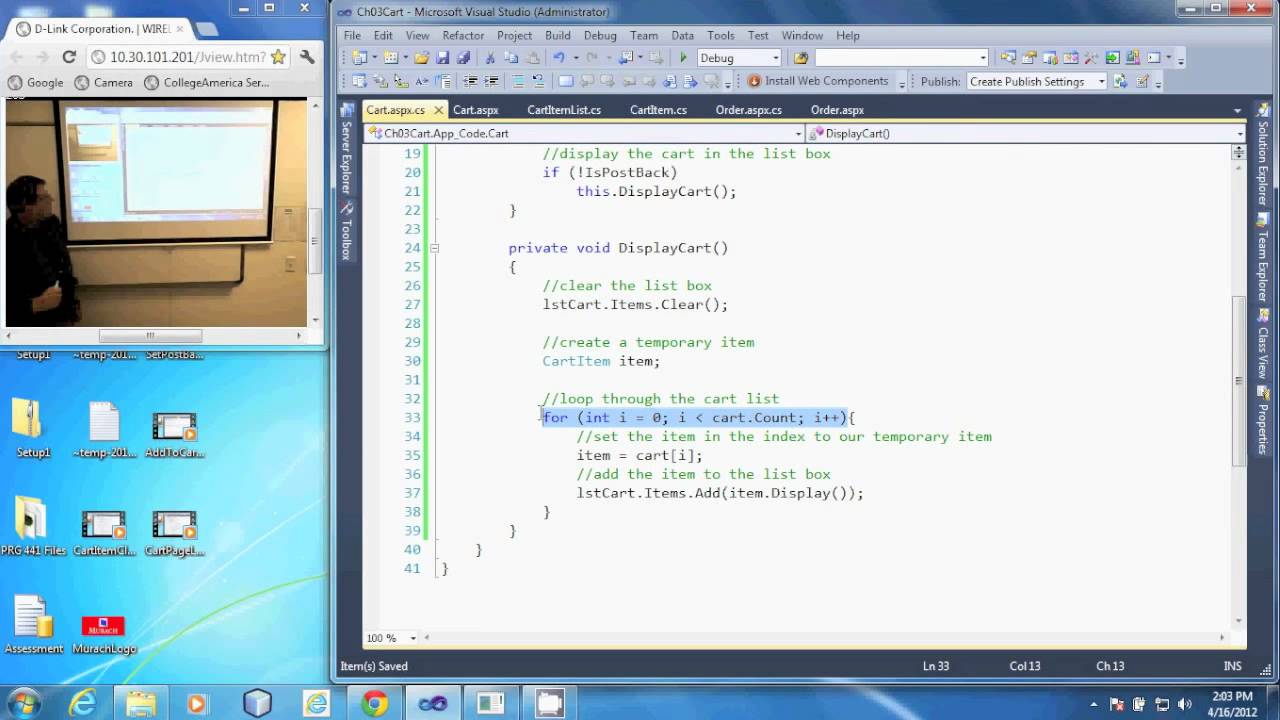Screen dimensions: 1280x720
Task: Click the Find in Files icon
Action: coord(800,58)
